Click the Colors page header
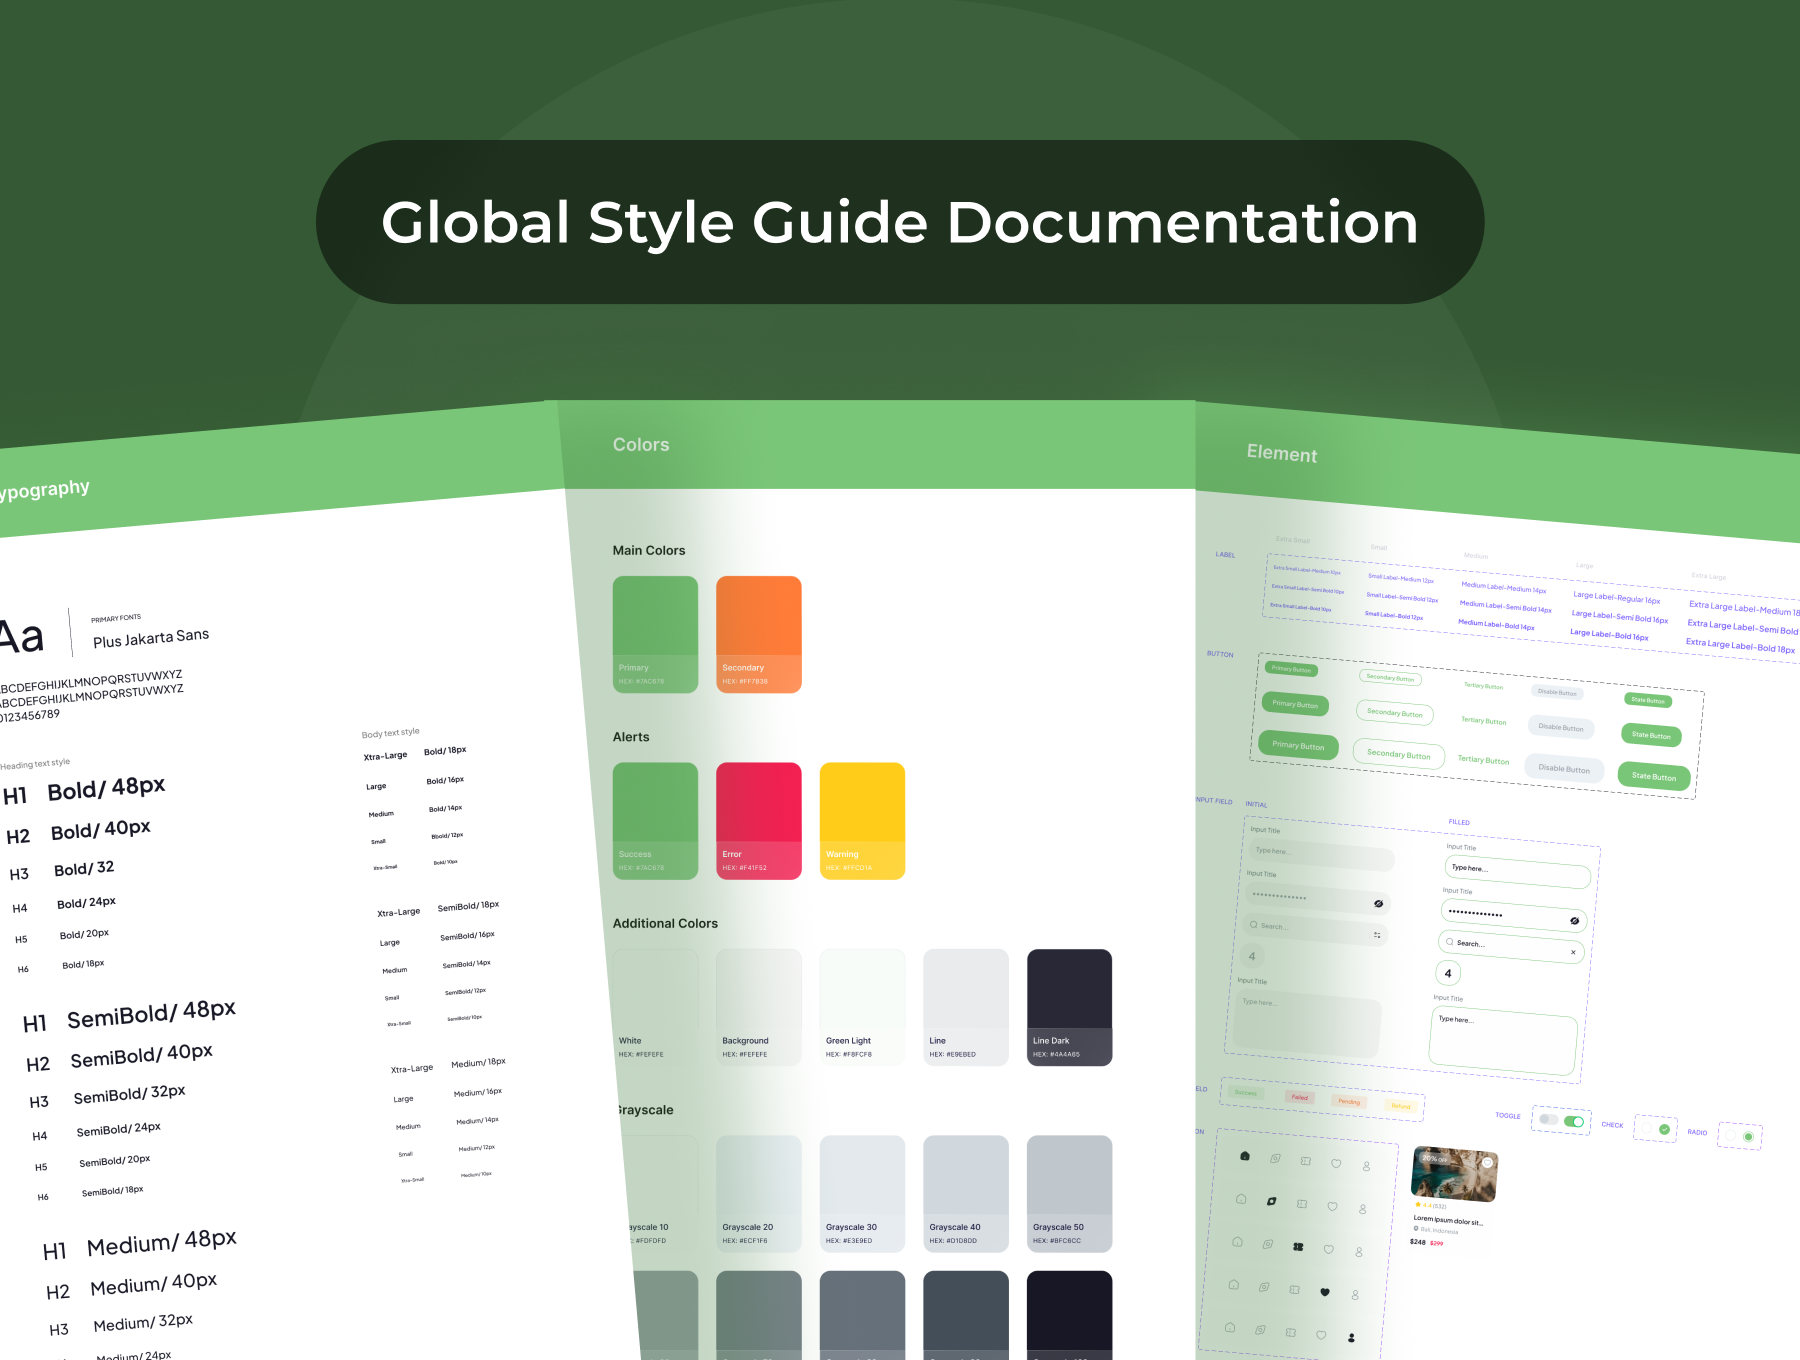Image resolution: width=1800 pixels, height=1360 pixels. pyautogui.click(x=641, y=445)
